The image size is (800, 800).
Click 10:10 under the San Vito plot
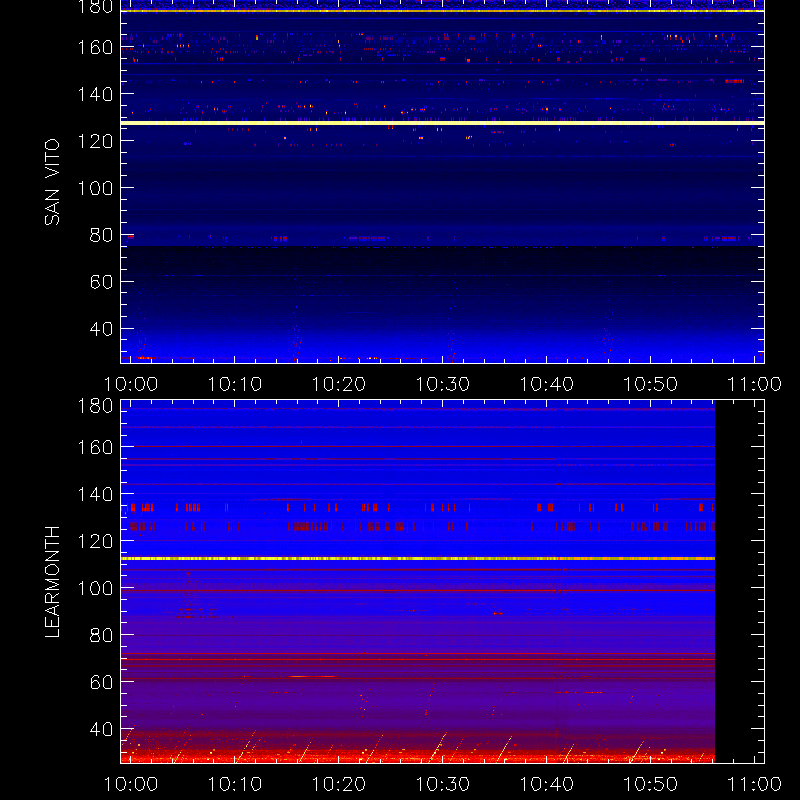click(x=235, y=384)
